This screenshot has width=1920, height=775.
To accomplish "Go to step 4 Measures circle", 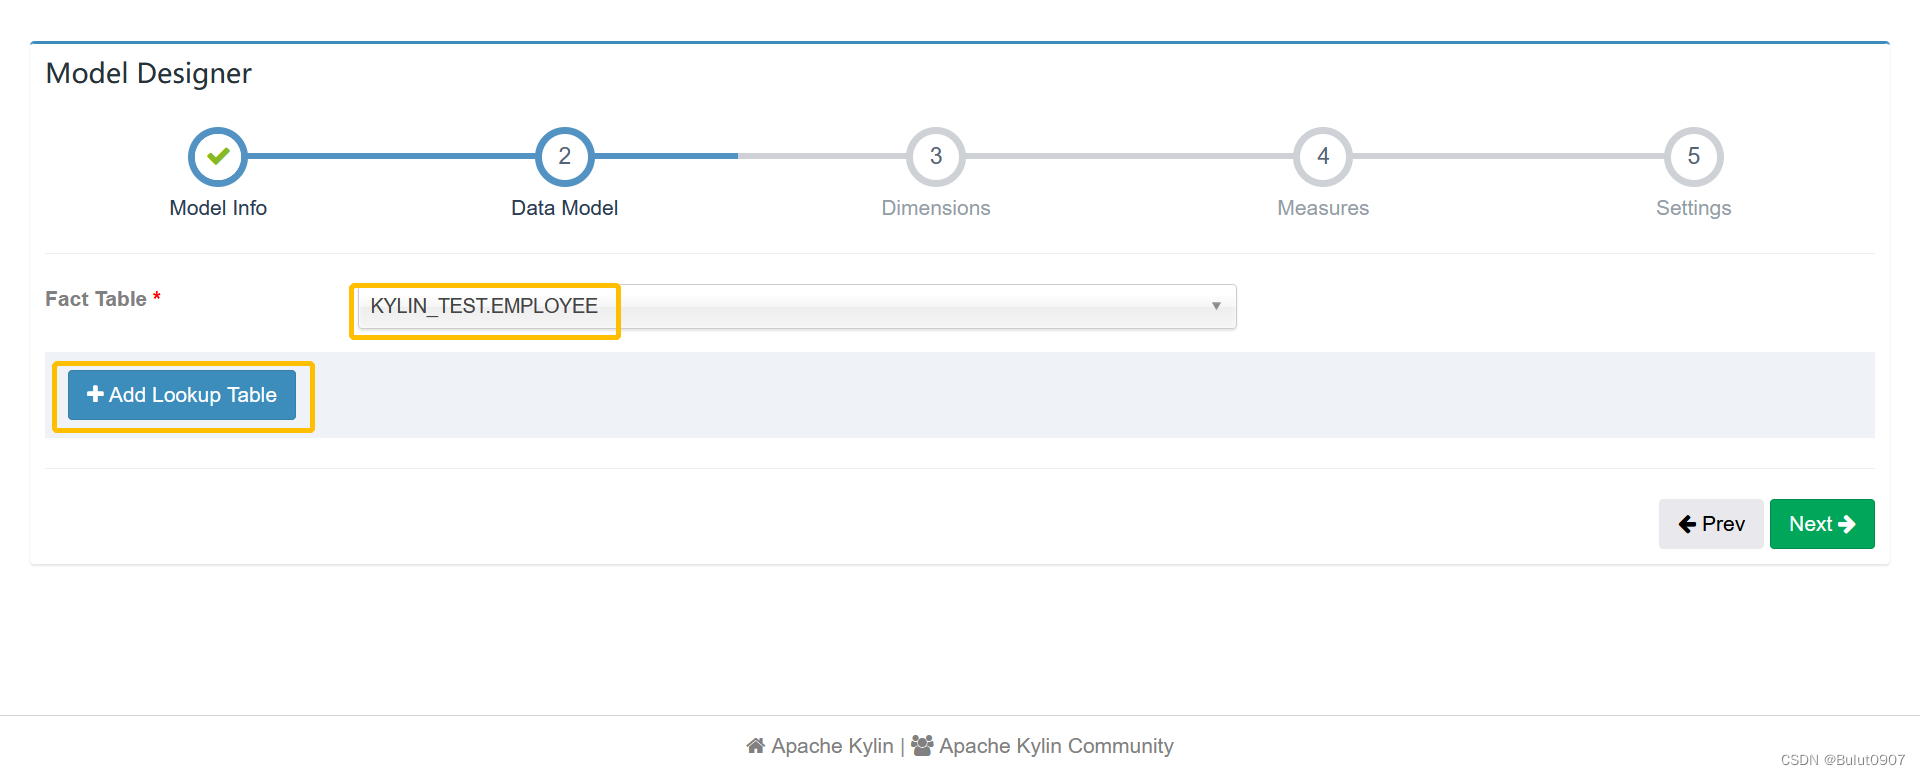I will [x=1323, y=157].
